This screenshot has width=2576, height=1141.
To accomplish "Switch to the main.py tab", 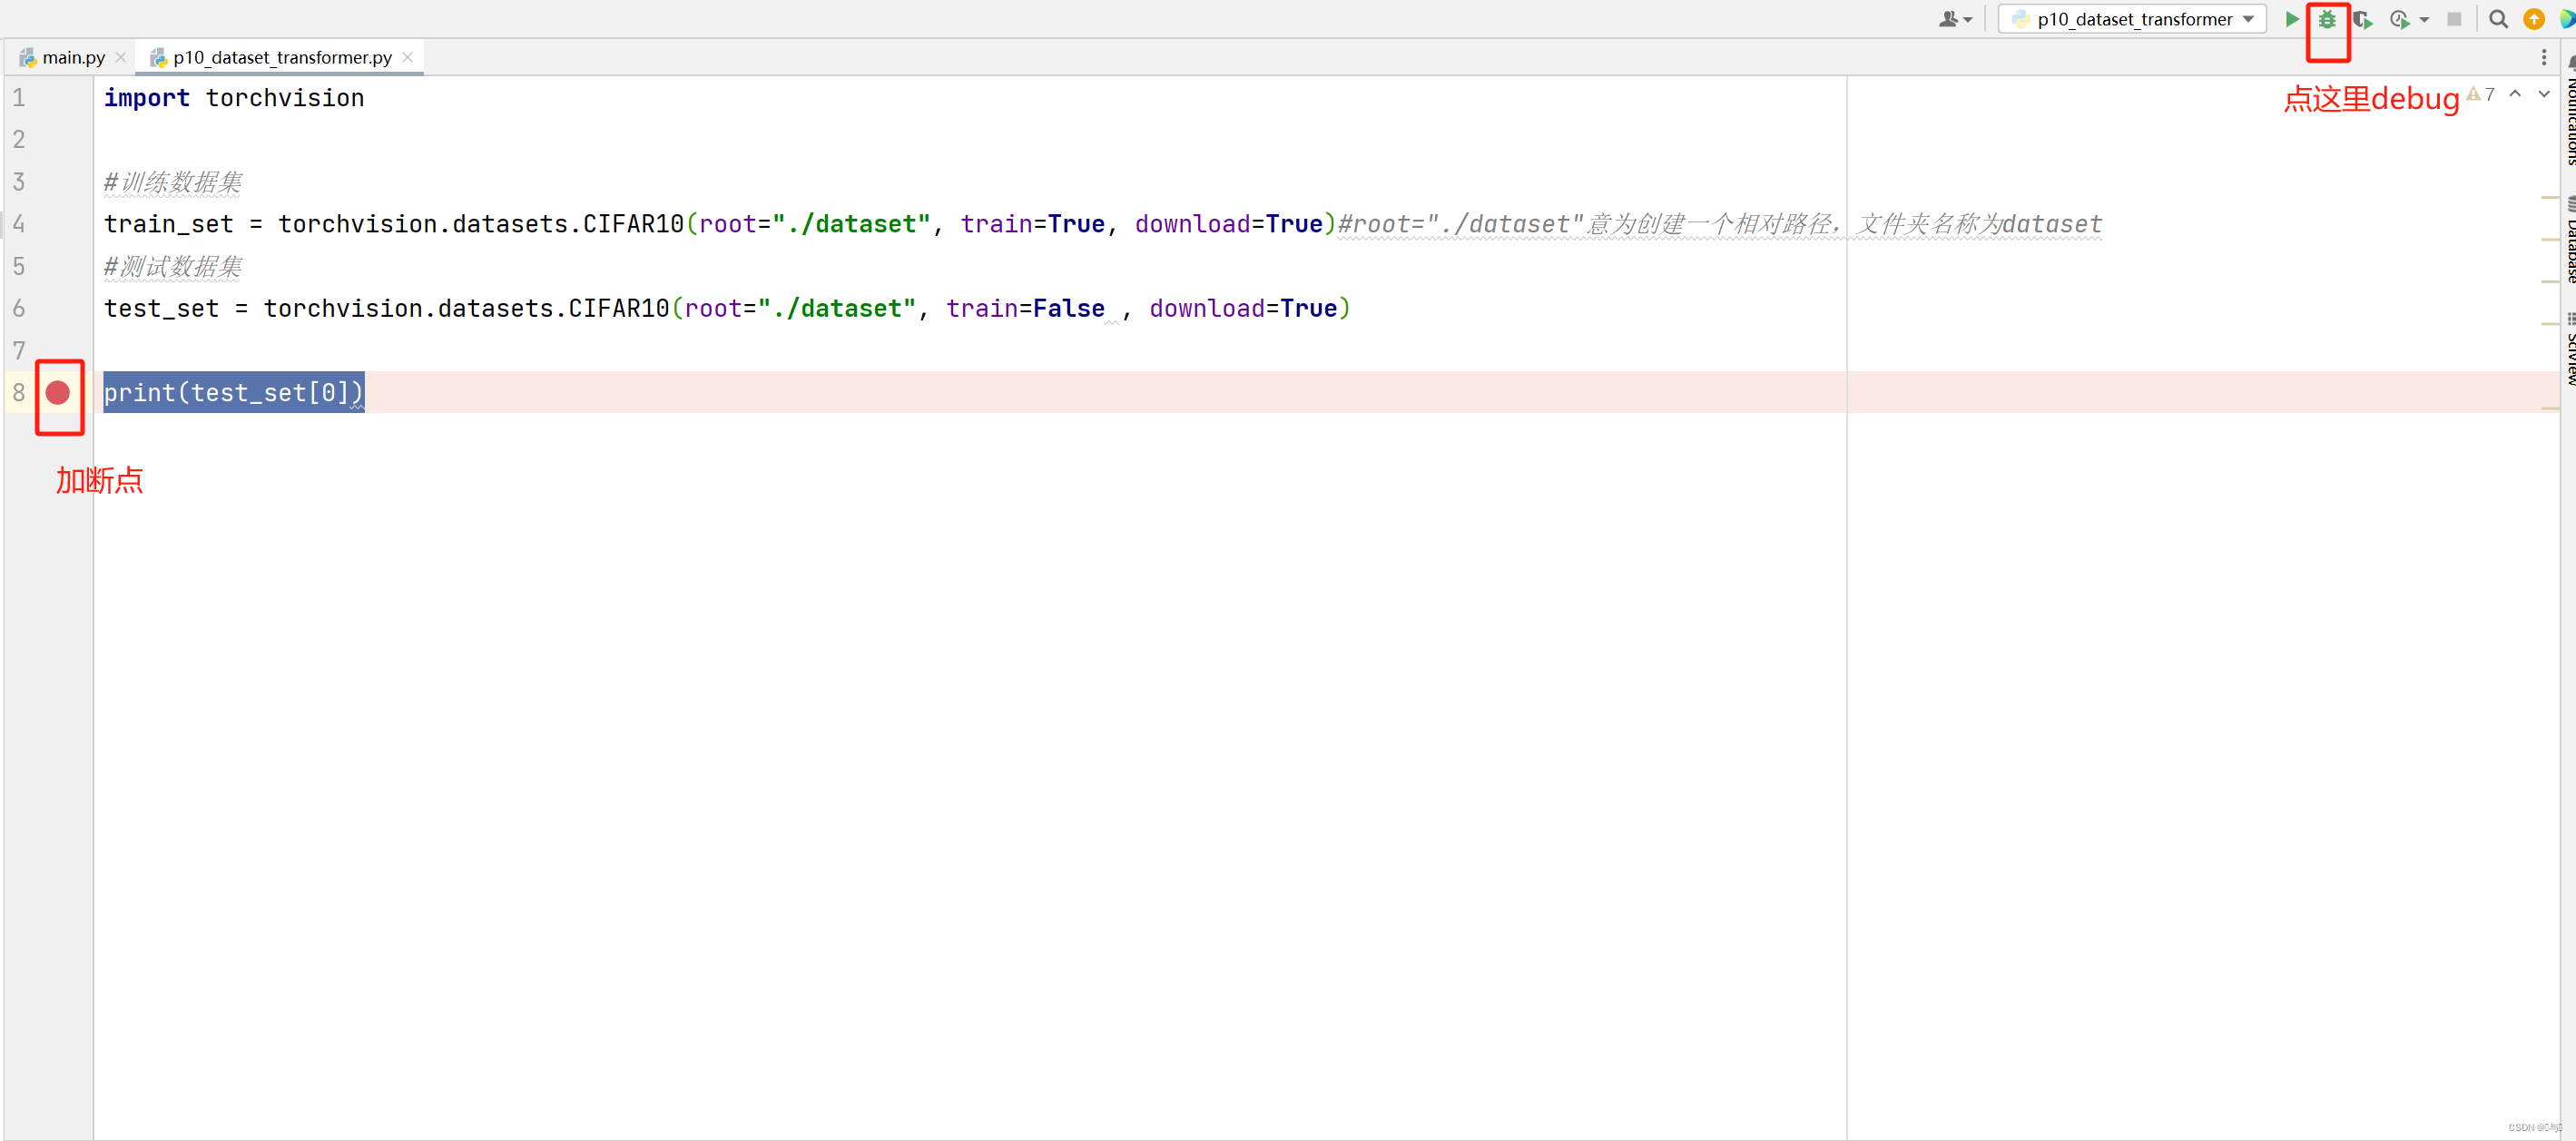I will (73, 58).
